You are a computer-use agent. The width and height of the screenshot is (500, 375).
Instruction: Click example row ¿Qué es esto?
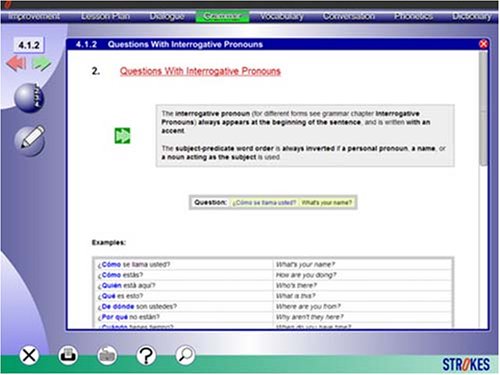click(x=120, y=296)
